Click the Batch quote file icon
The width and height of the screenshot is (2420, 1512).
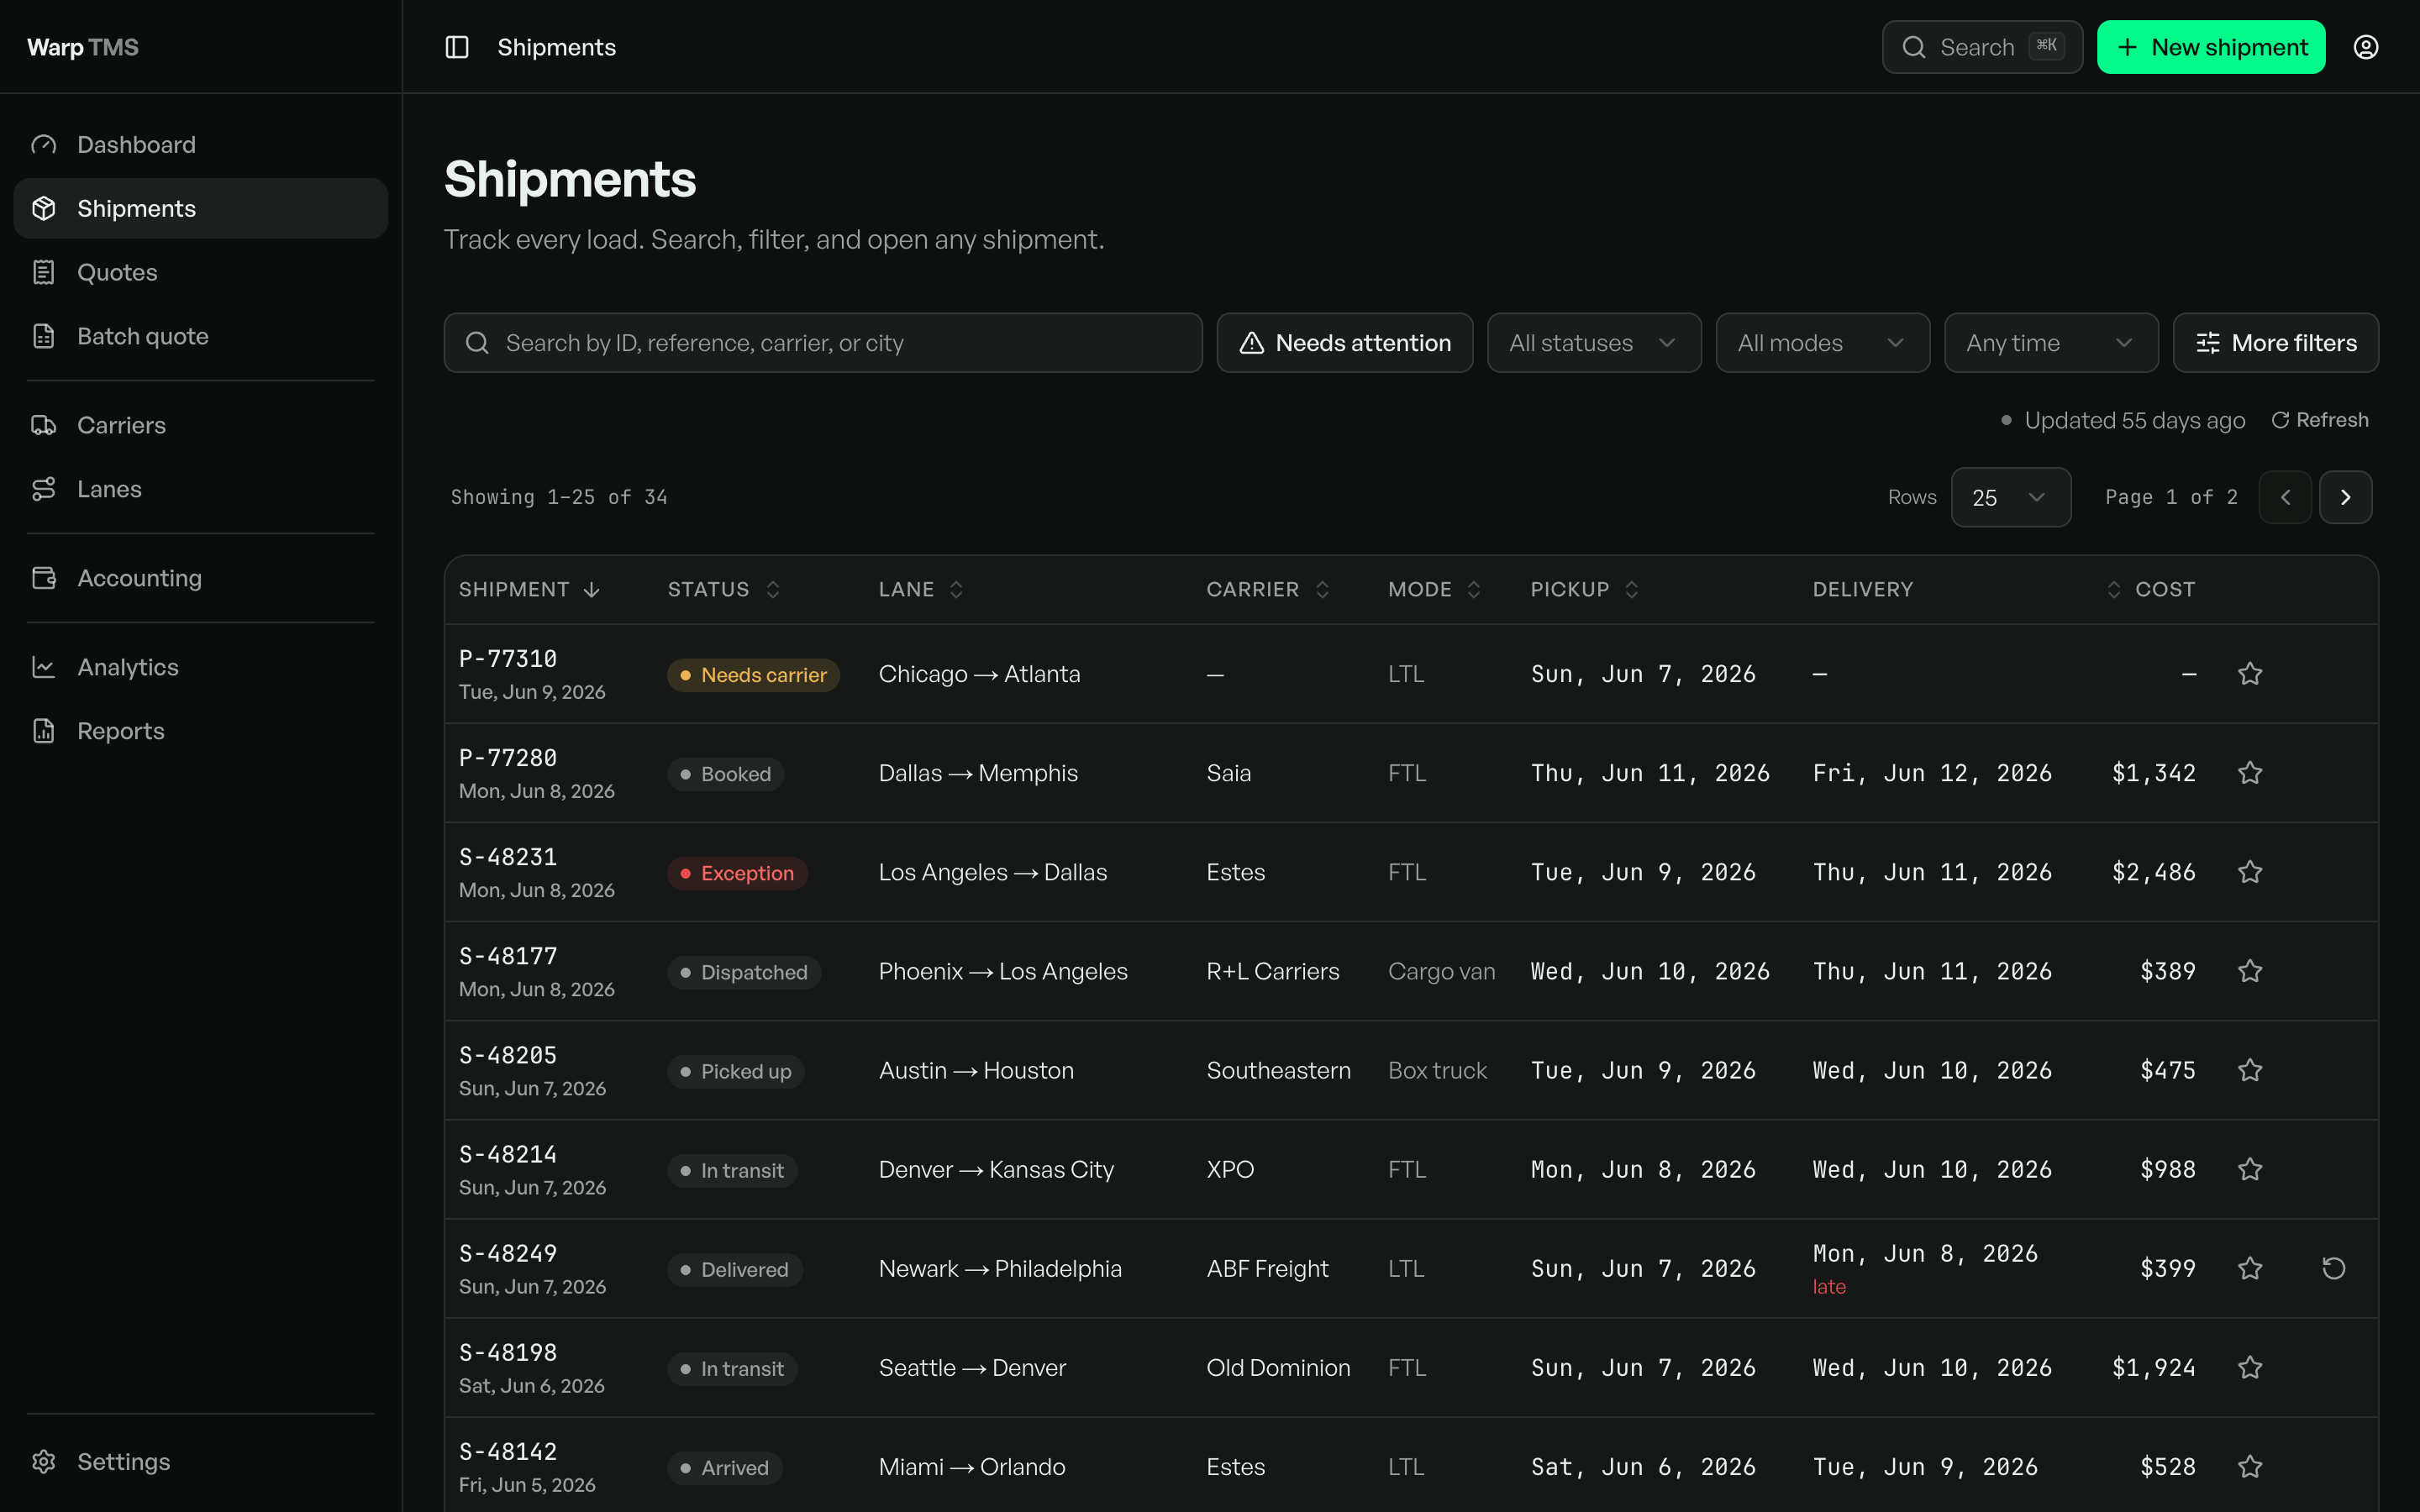(x=44, y=336)
